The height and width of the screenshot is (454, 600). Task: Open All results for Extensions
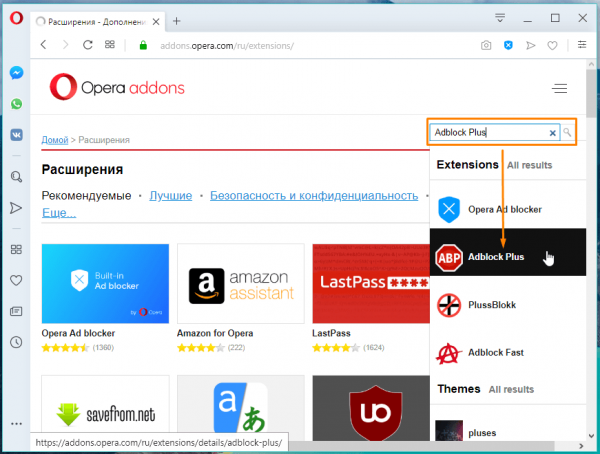pyautogui.click(x=530, y=165)
